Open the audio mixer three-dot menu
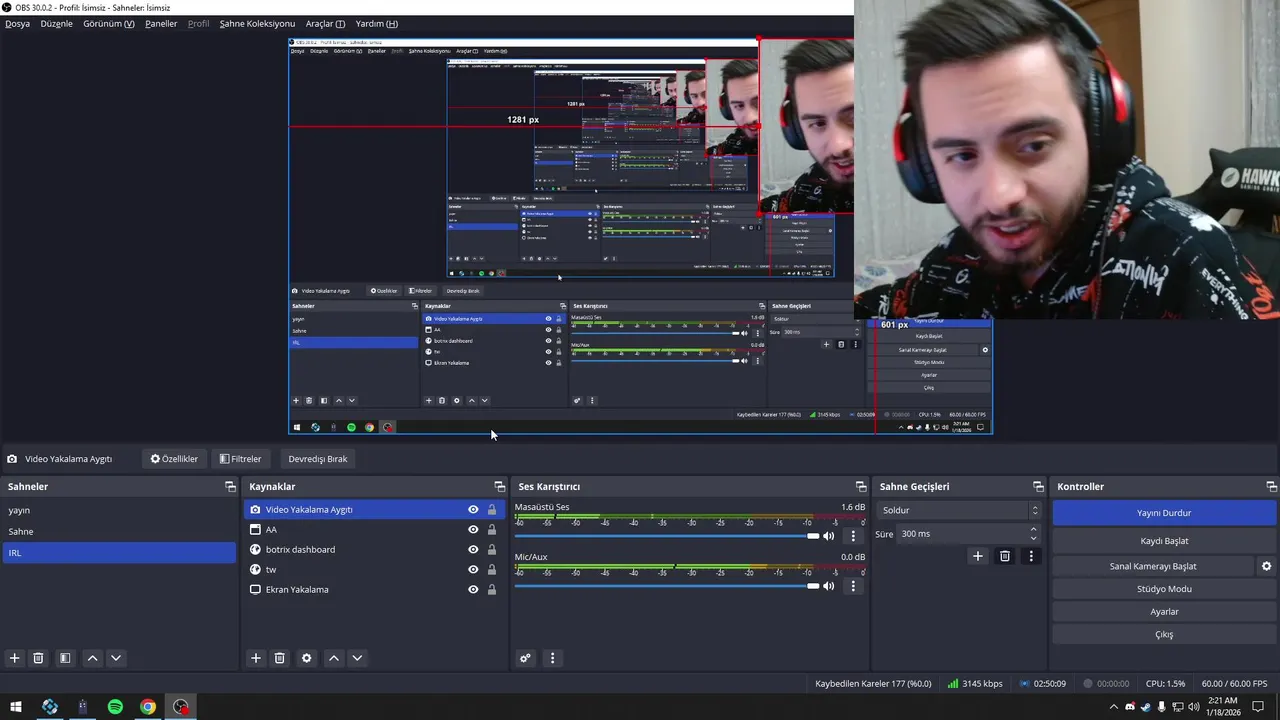 552,658
